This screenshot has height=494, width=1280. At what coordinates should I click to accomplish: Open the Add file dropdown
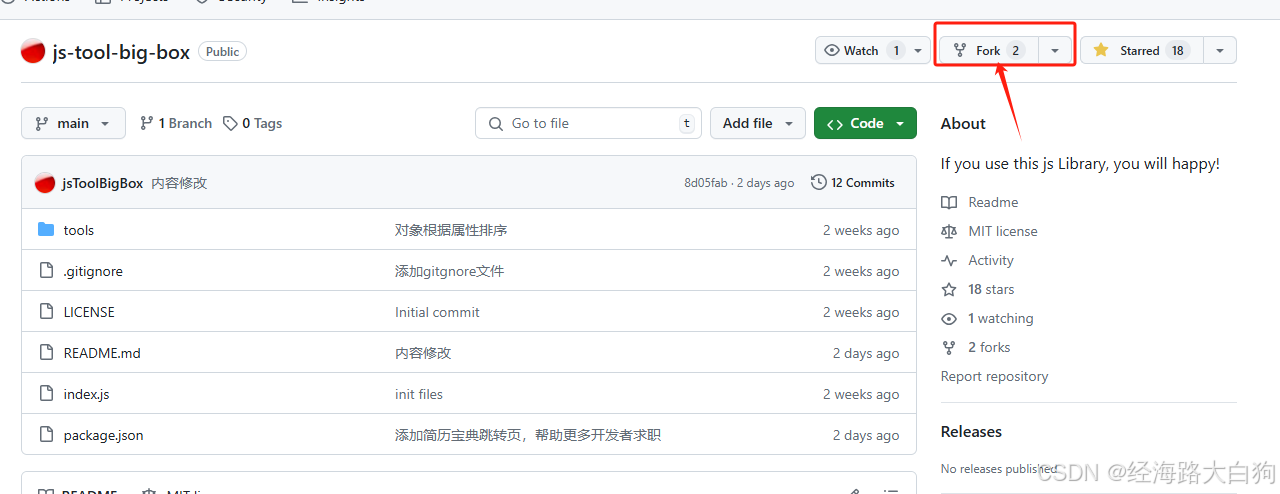(758, 123)
